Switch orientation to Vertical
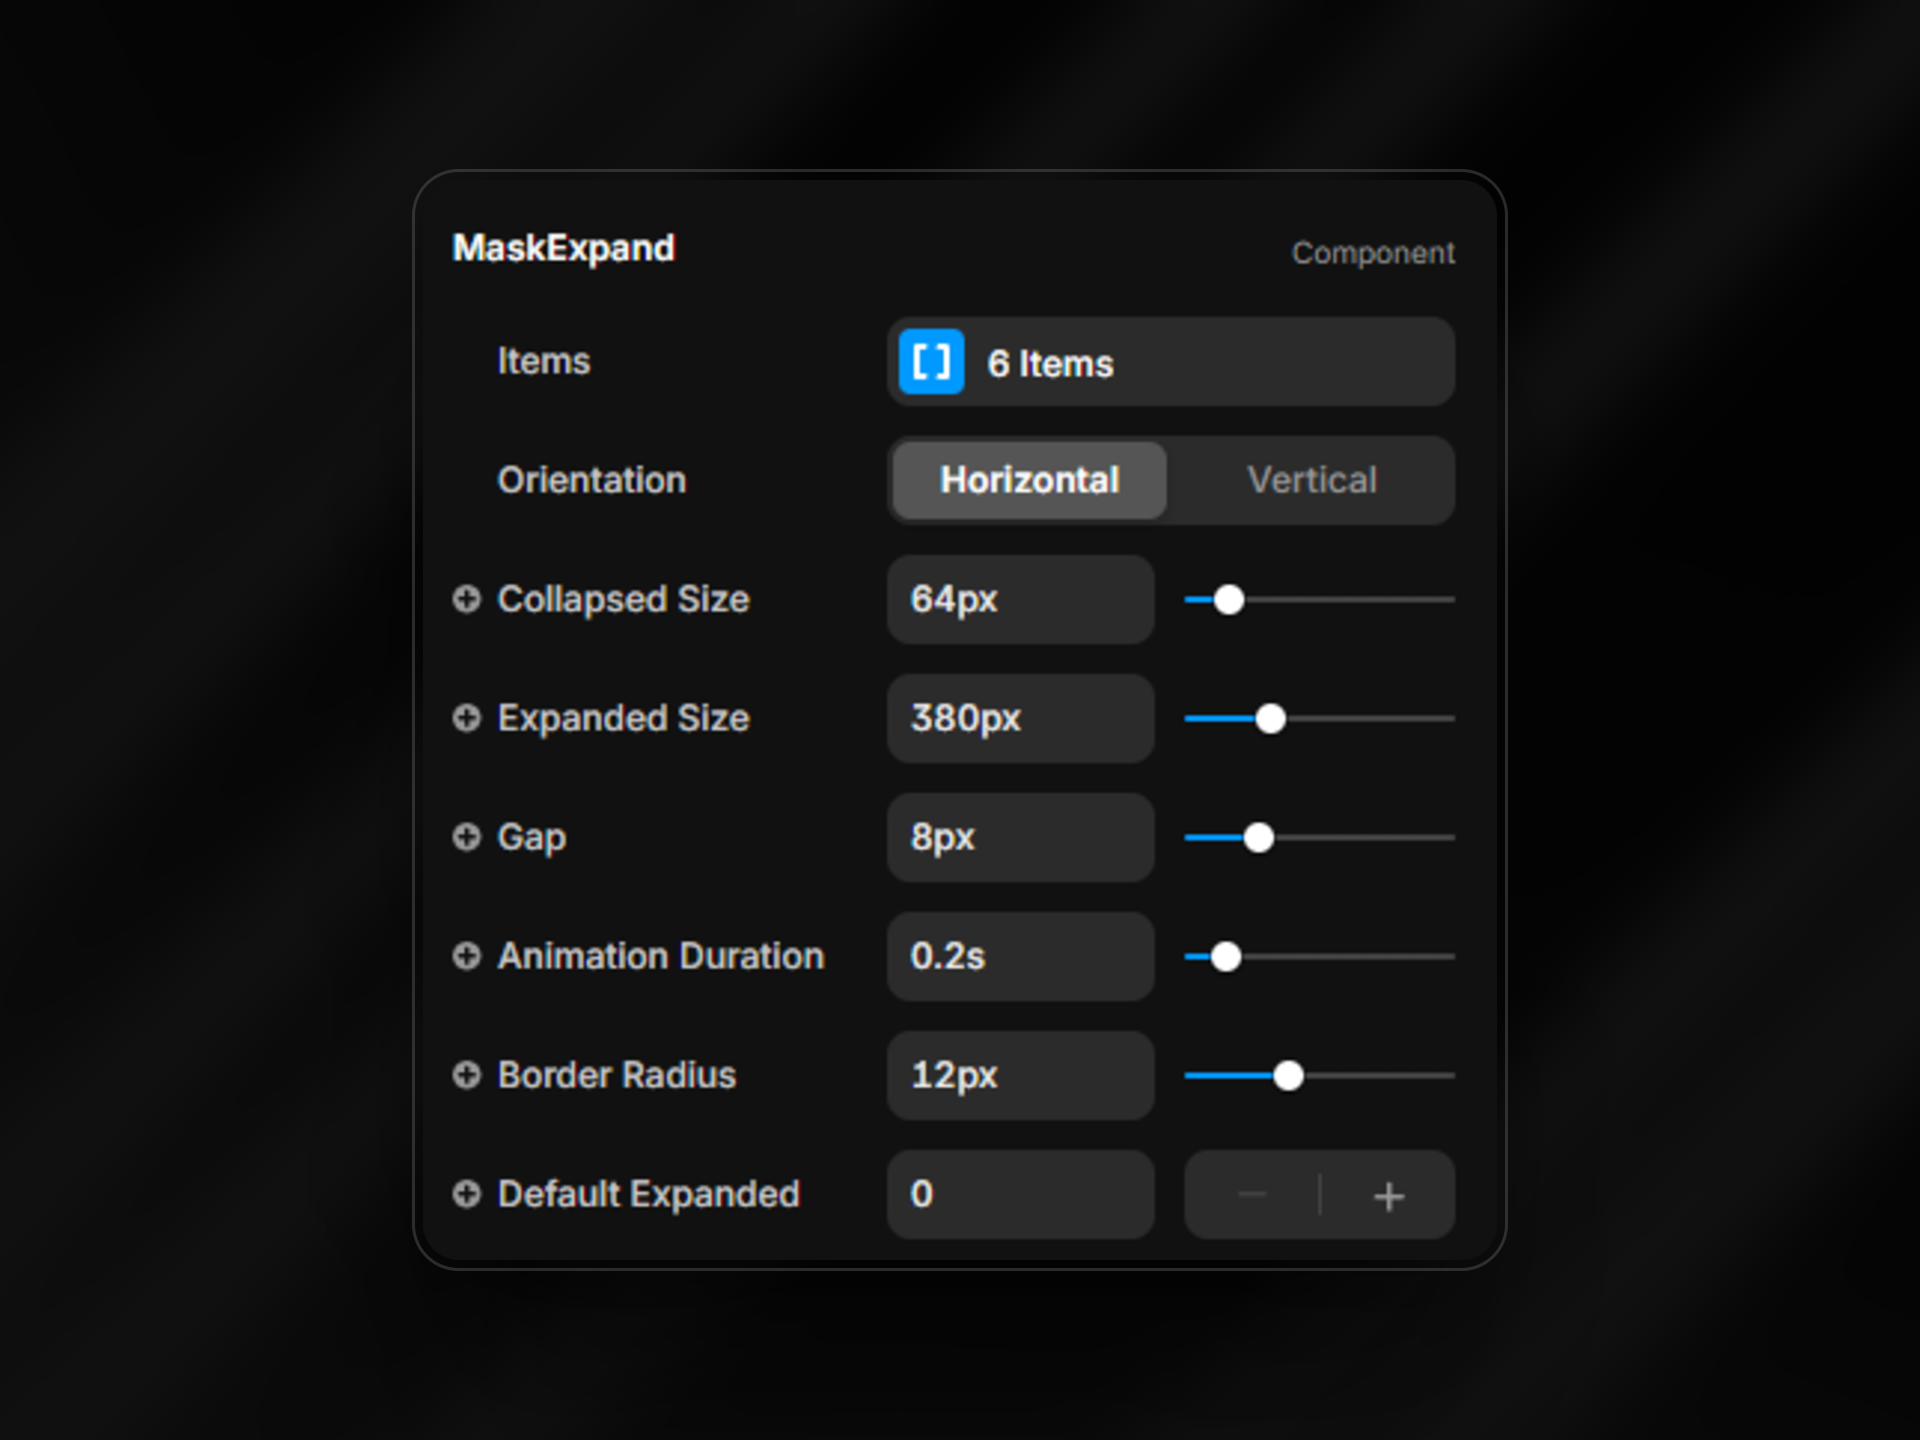 click(x=1311, y=481)
